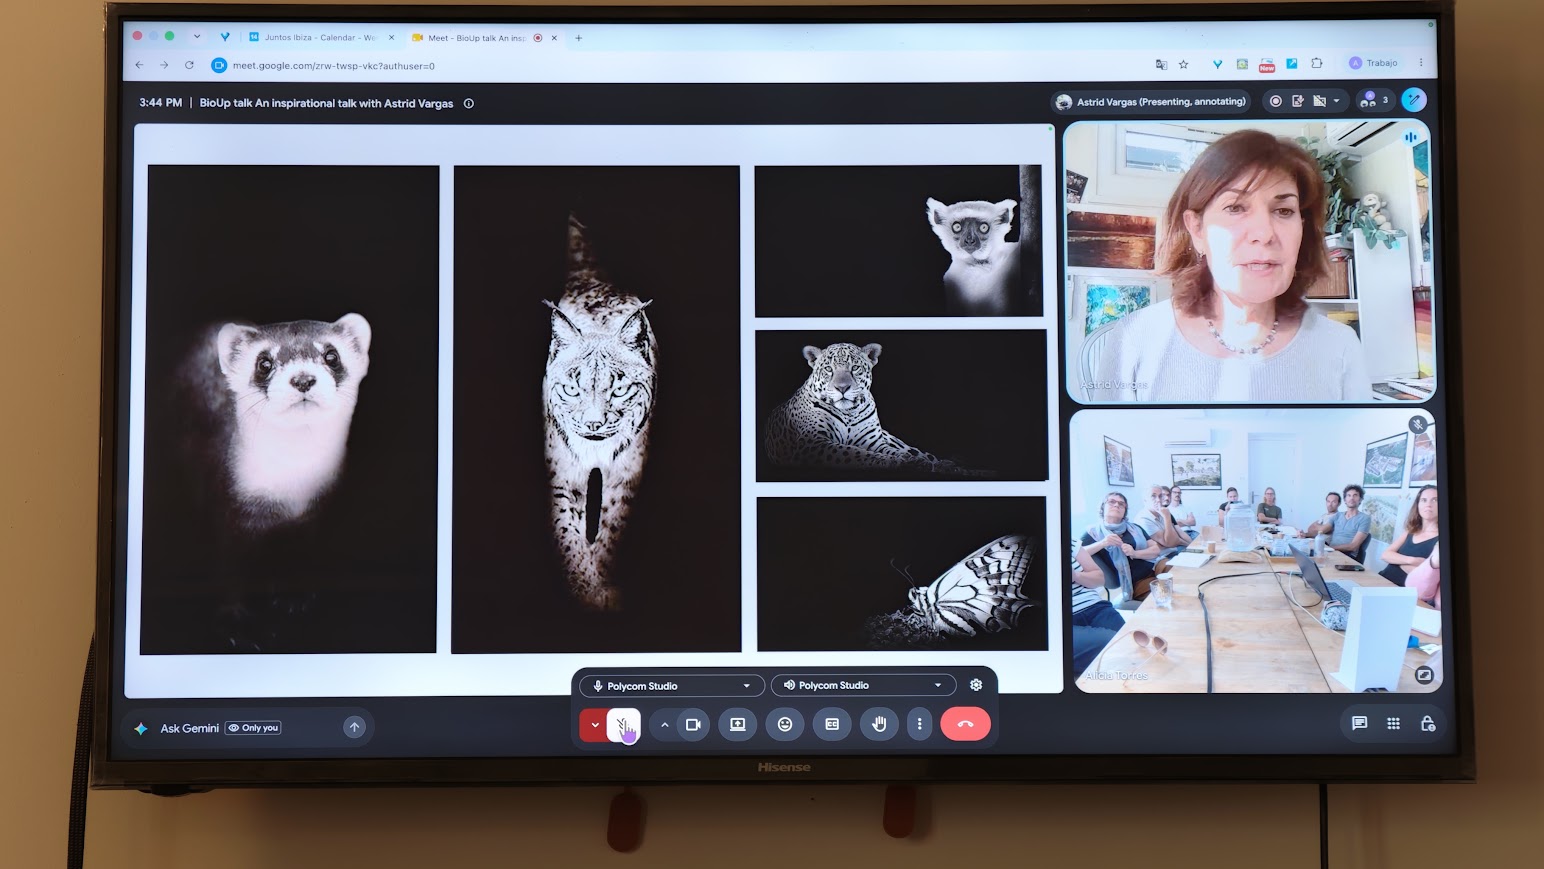Viewport: 1544px width, 869px height.
Task: Open host controls lock icon
Action: pos(1427,723)
